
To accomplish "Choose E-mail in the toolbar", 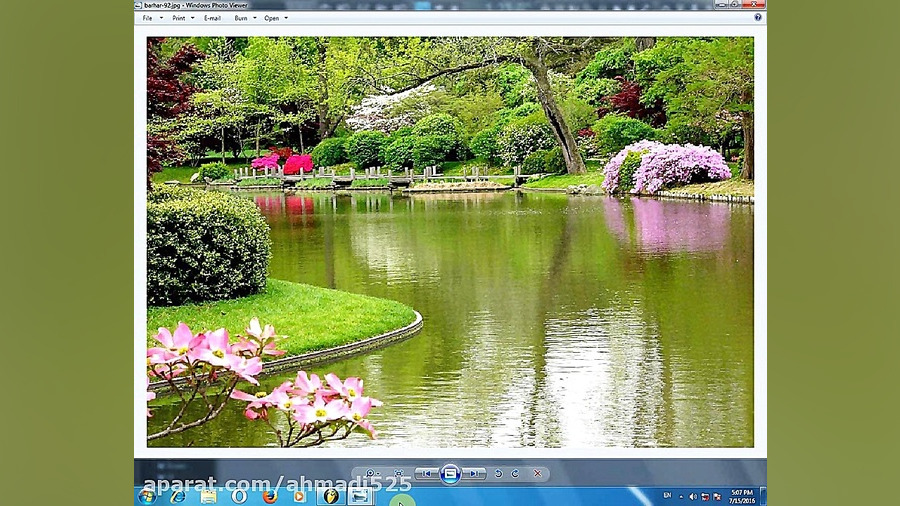I will 212,18.
